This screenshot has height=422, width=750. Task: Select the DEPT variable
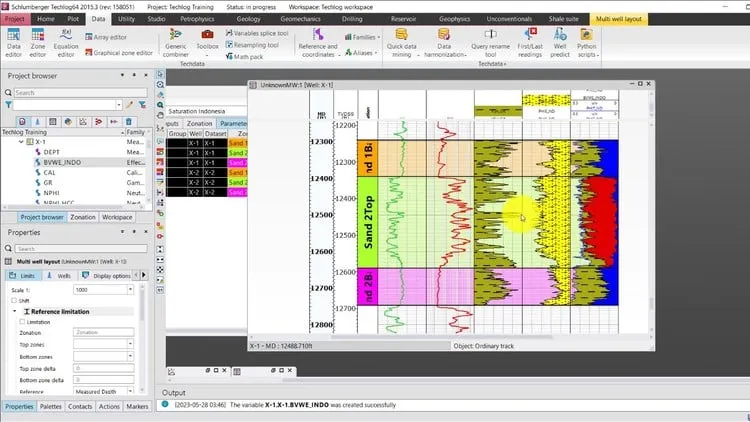pyautogui.click(x=52, y=152)
